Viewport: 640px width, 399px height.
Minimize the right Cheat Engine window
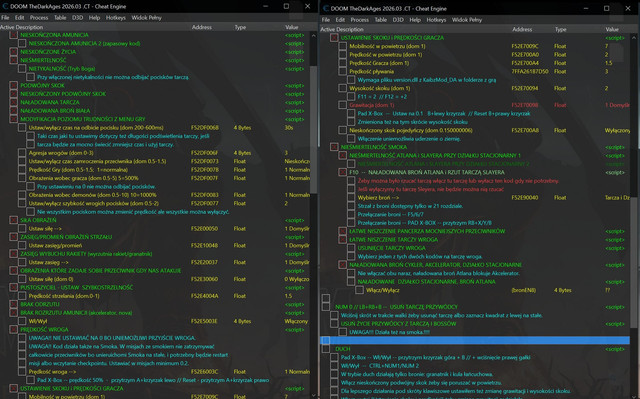click(x=586, y=8)
